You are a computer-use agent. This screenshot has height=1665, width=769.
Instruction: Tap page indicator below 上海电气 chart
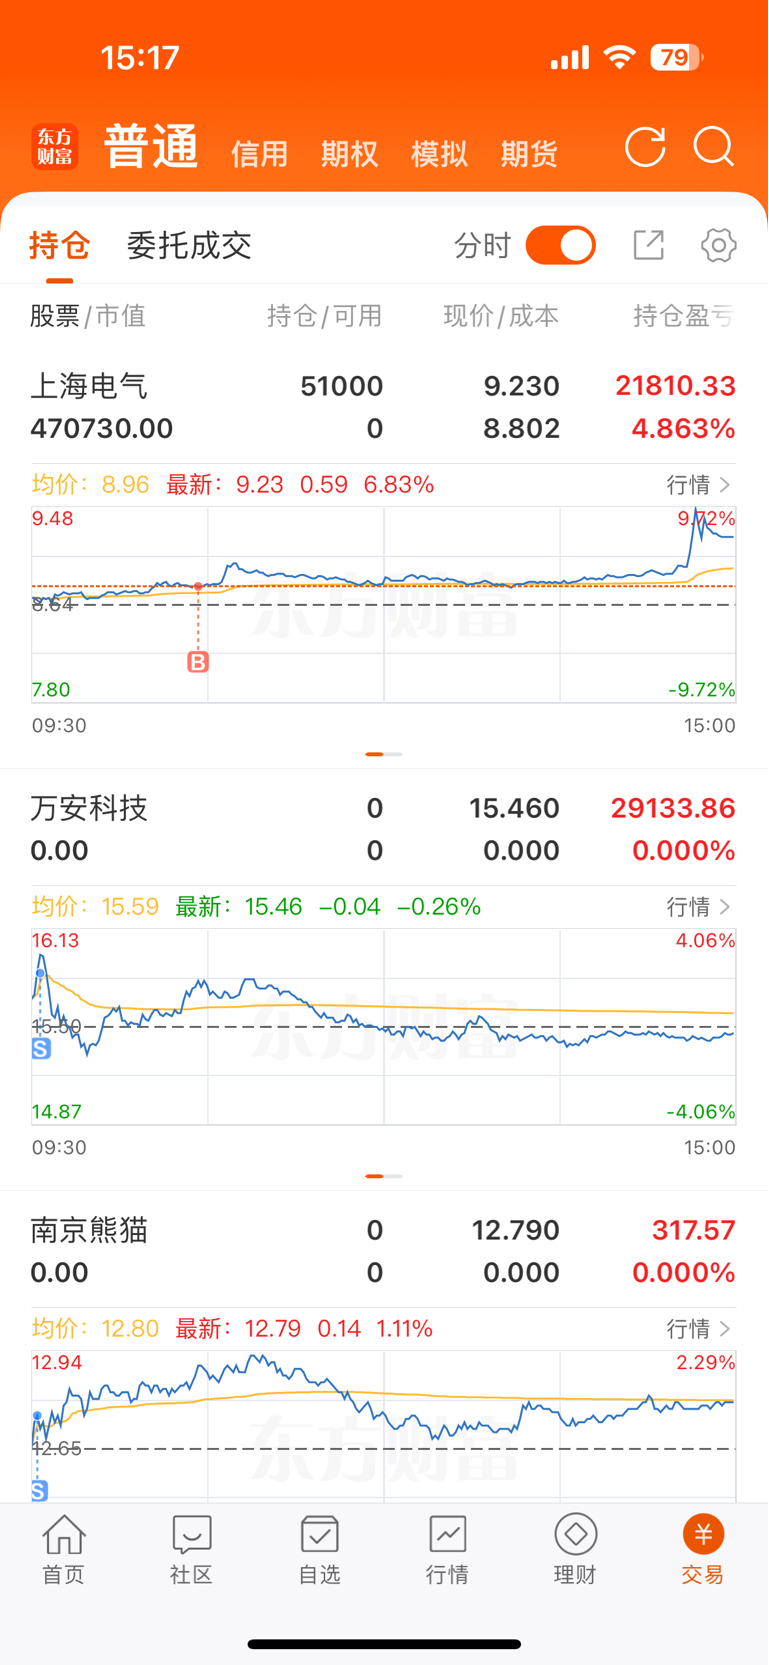384,754
